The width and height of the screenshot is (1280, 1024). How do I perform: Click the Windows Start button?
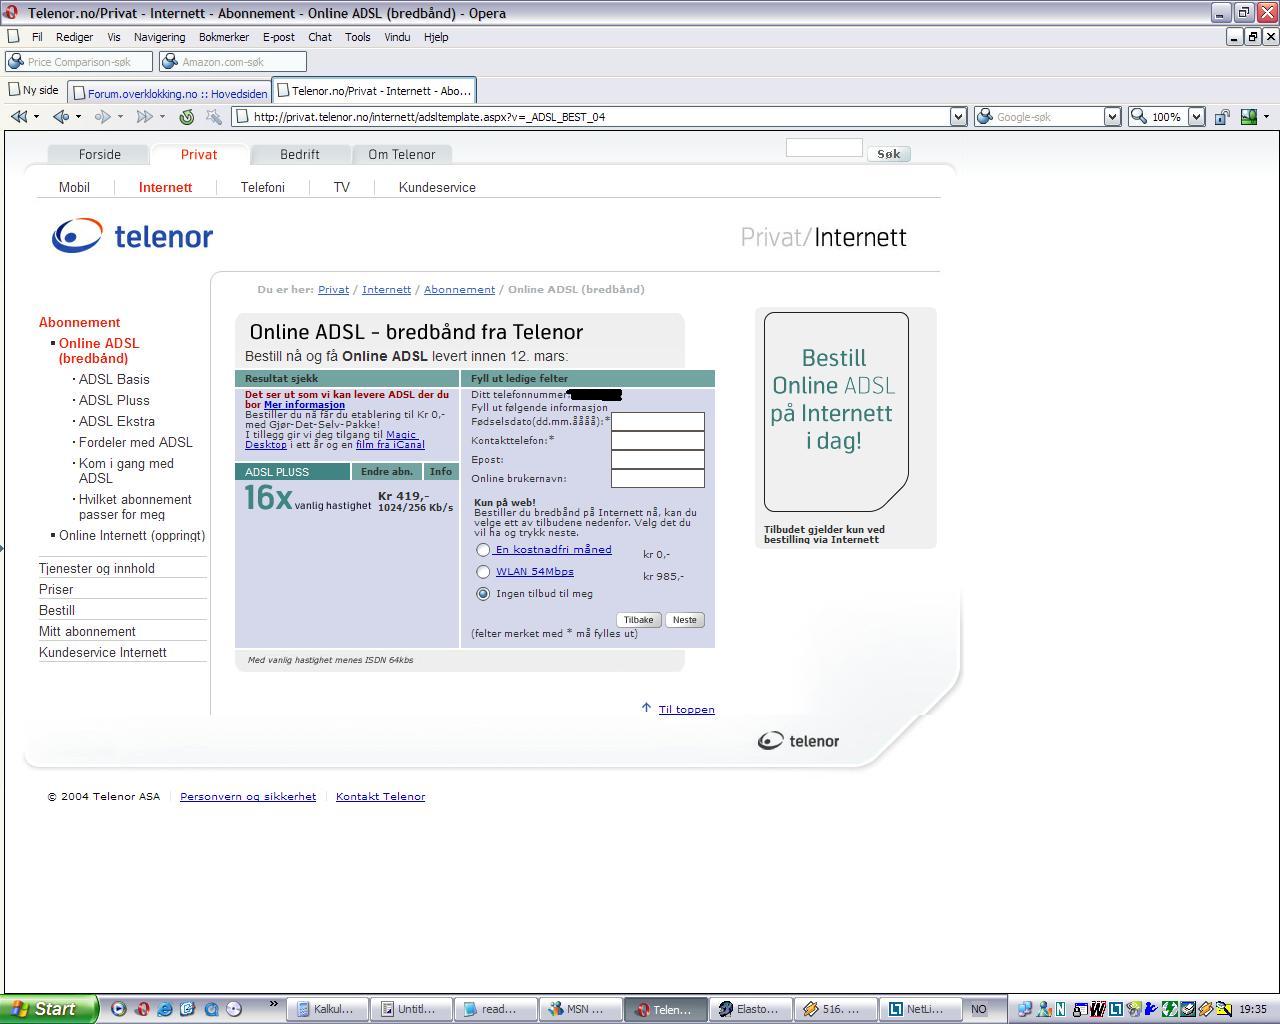[x=49, y=1009]
